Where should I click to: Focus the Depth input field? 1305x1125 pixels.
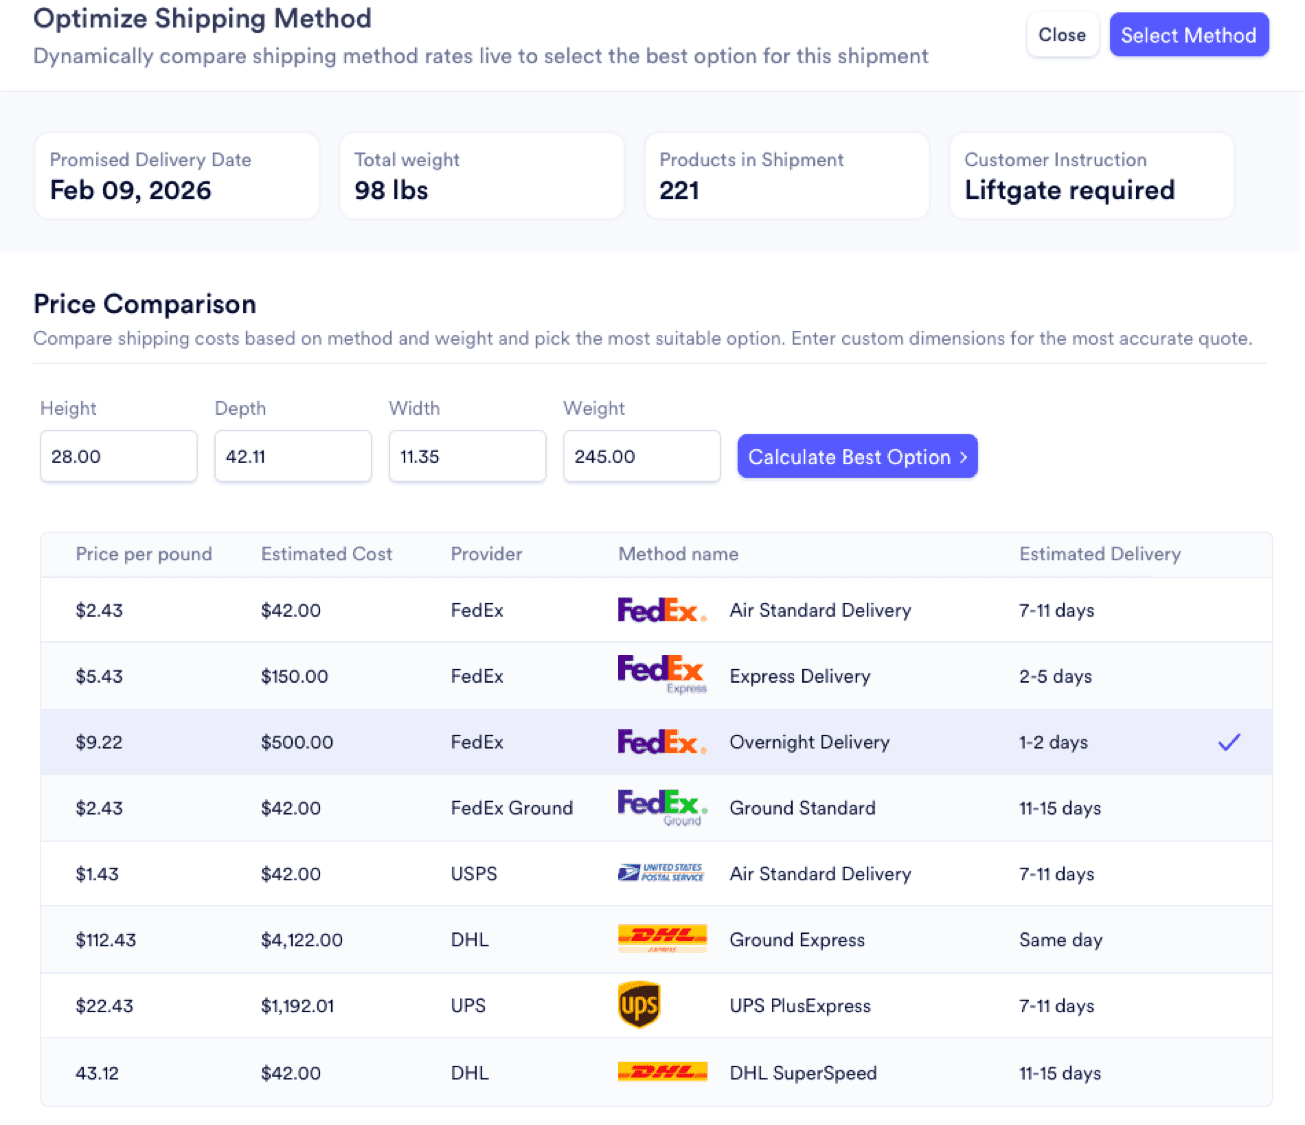293,457
